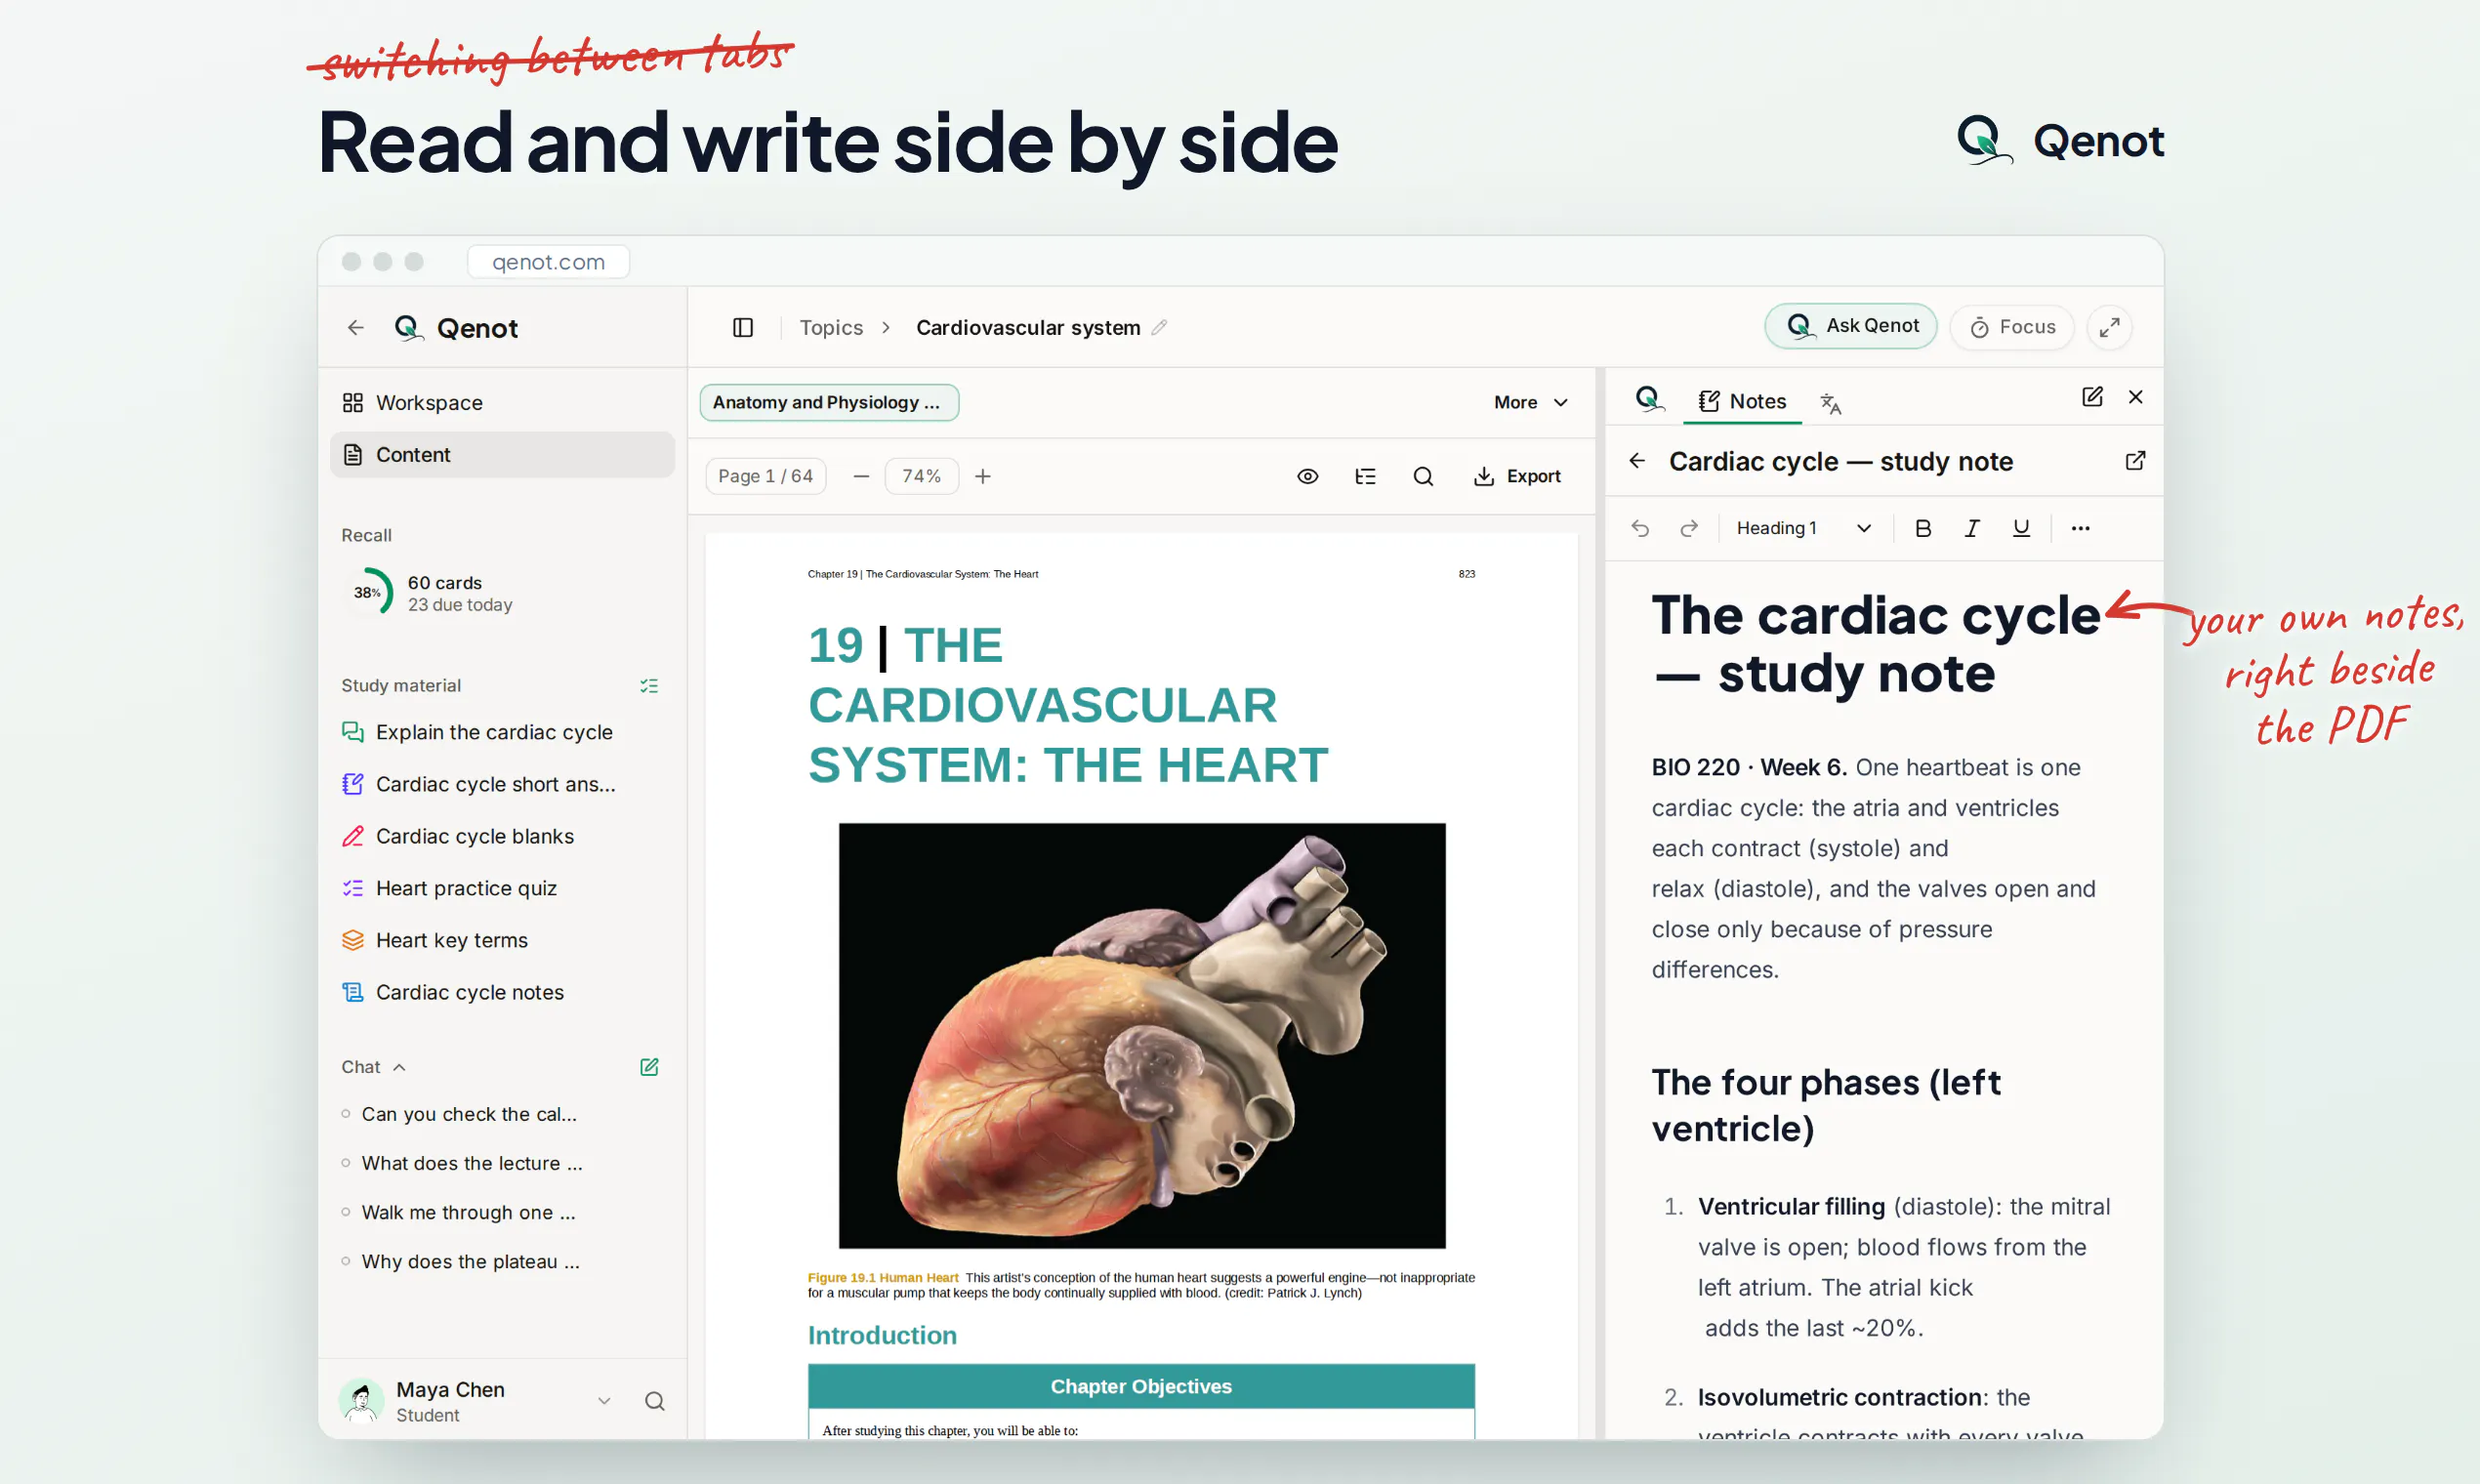Undo the last note edit

1640,528
